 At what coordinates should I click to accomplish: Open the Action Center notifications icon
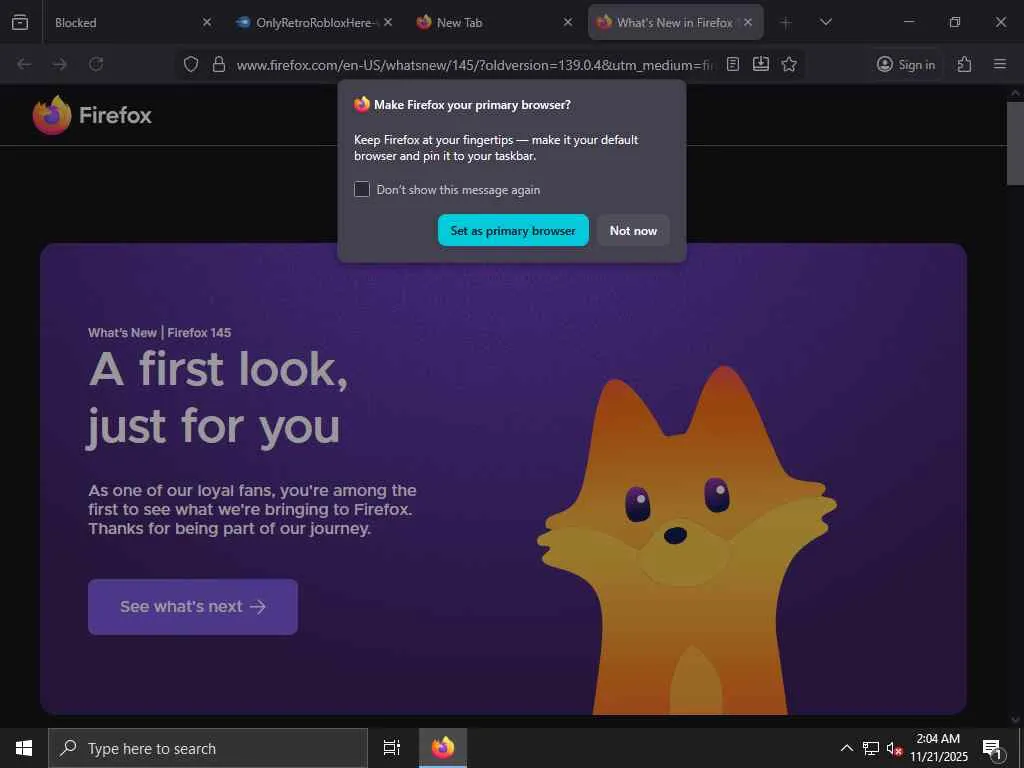tap(992, 748)
